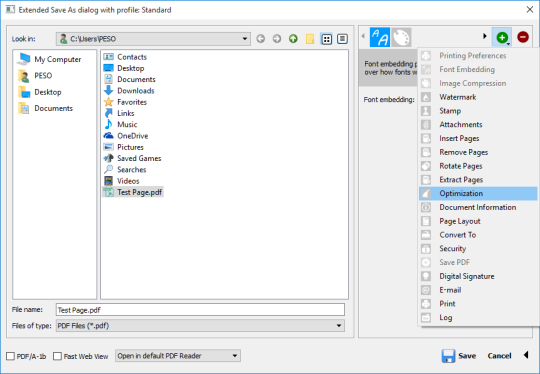Click the Cancel button
This screenshot has width=540, height=374.
tap(499, 356)
